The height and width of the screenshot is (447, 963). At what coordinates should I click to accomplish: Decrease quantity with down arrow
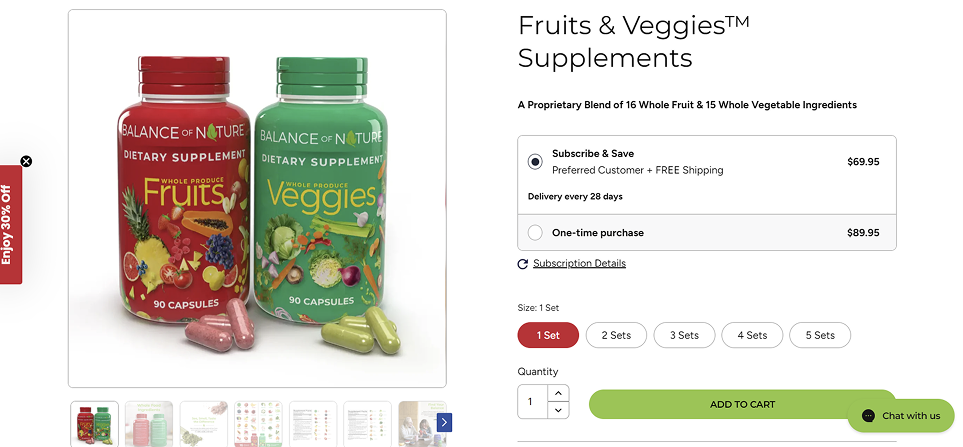(559, 410)
